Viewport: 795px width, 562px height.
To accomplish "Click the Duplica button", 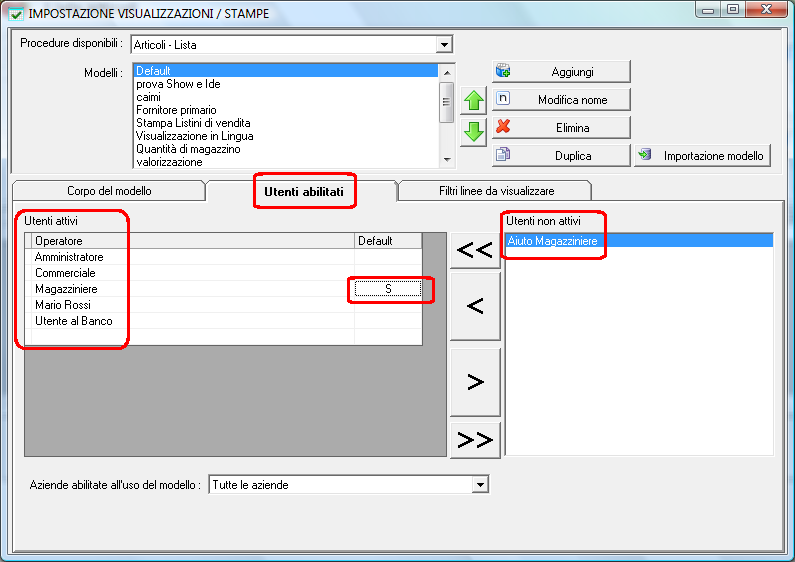I will [561, 155].
